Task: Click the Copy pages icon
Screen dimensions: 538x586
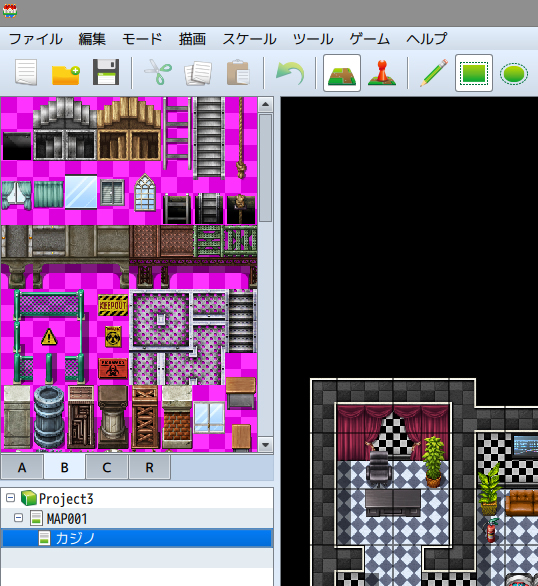Action: point(198,73)
